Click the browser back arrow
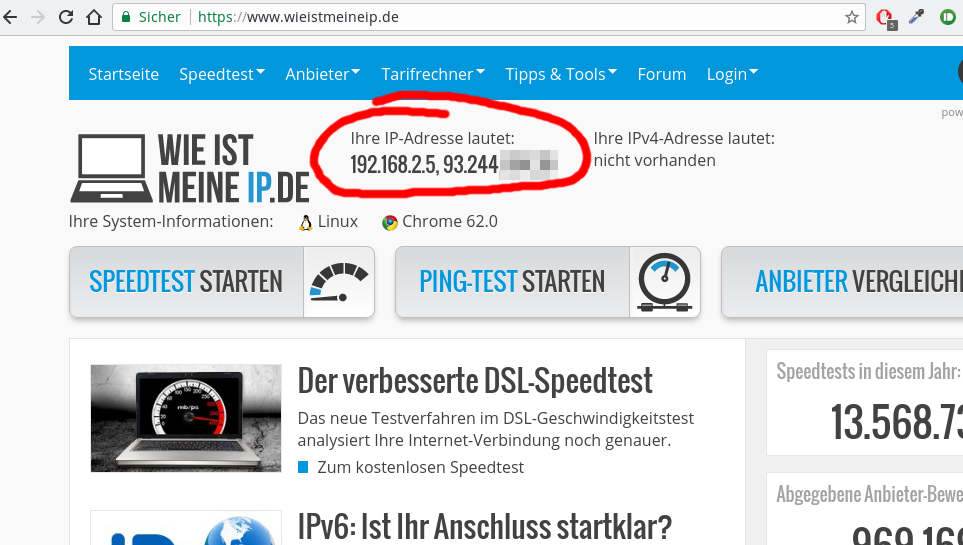963x545 pixels. click(x=10, y=17)
